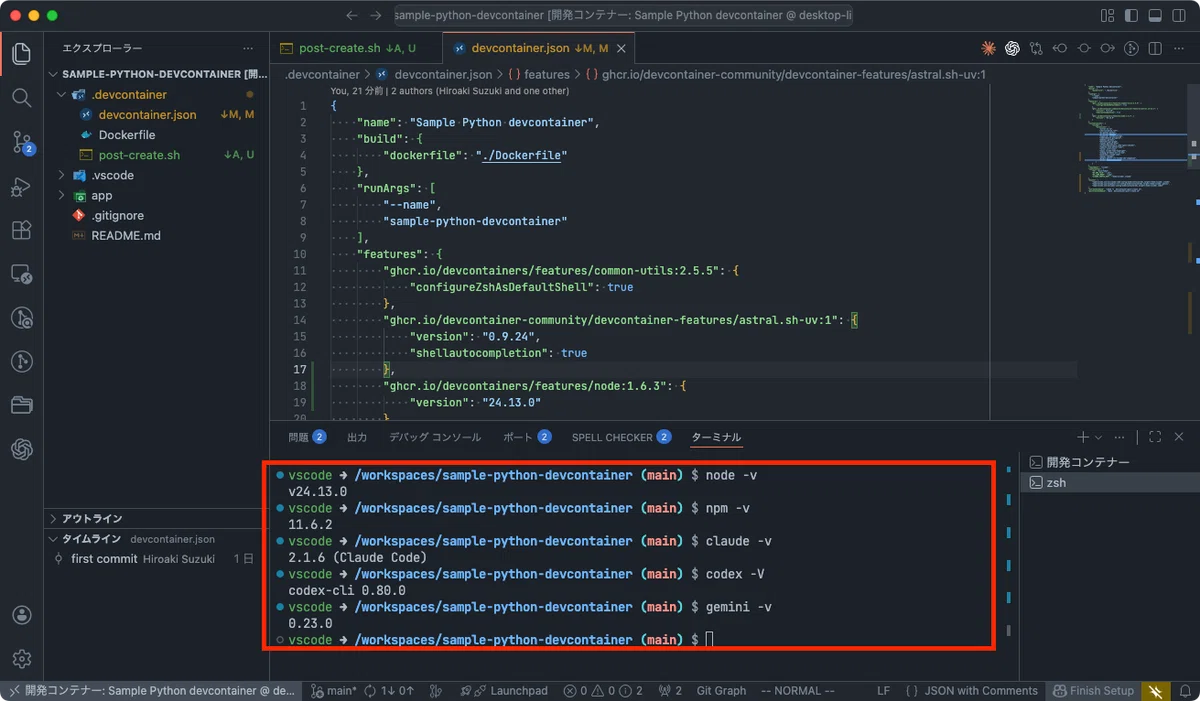1200x701 pixels.
Task: Open the Remote Explorer view
Action: click(21, 274)
